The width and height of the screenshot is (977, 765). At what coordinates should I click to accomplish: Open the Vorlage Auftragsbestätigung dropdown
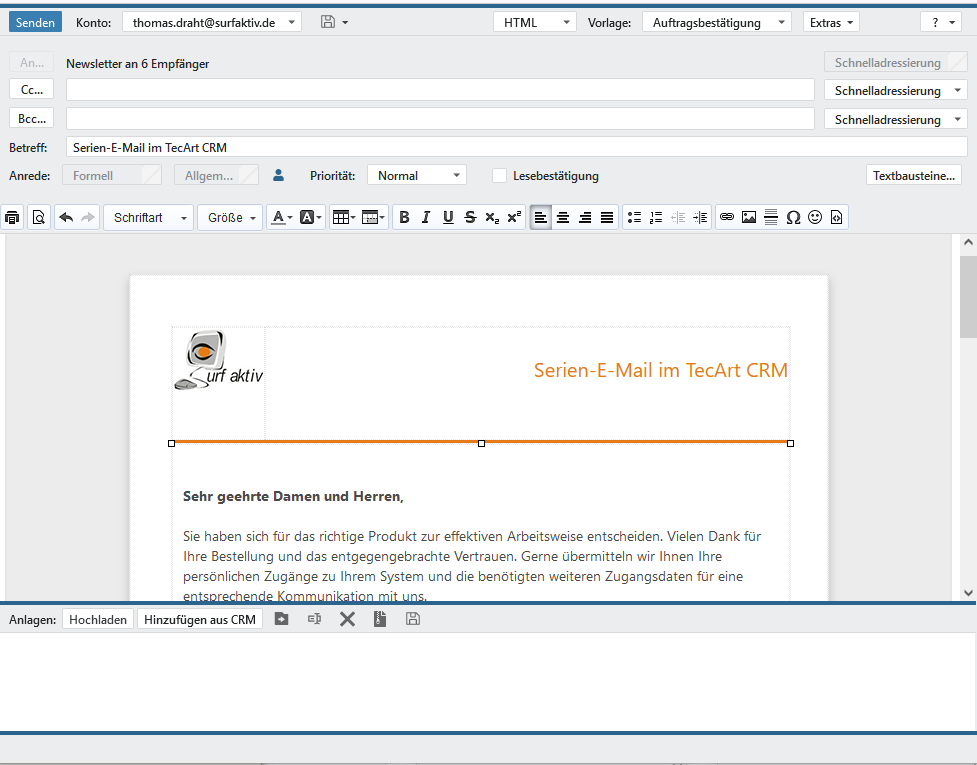pos(716,22)
